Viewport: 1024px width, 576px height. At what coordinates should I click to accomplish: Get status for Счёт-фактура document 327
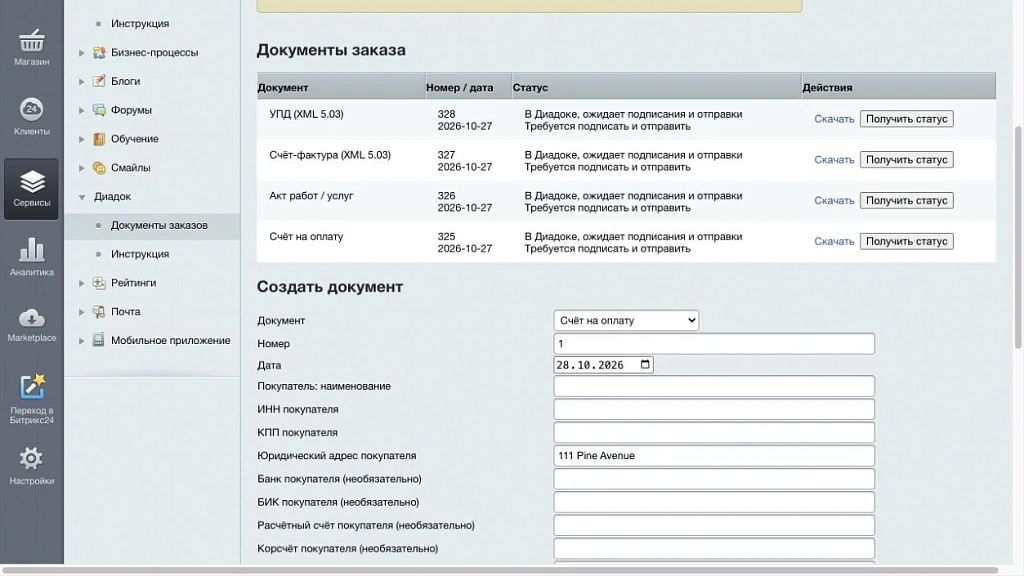pyautogui.click(x=906, y=159)
